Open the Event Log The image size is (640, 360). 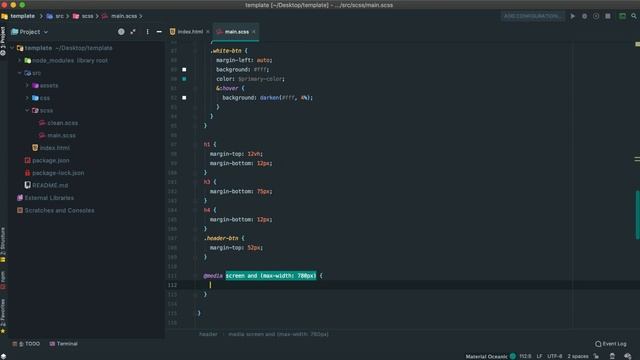[611, 344]
